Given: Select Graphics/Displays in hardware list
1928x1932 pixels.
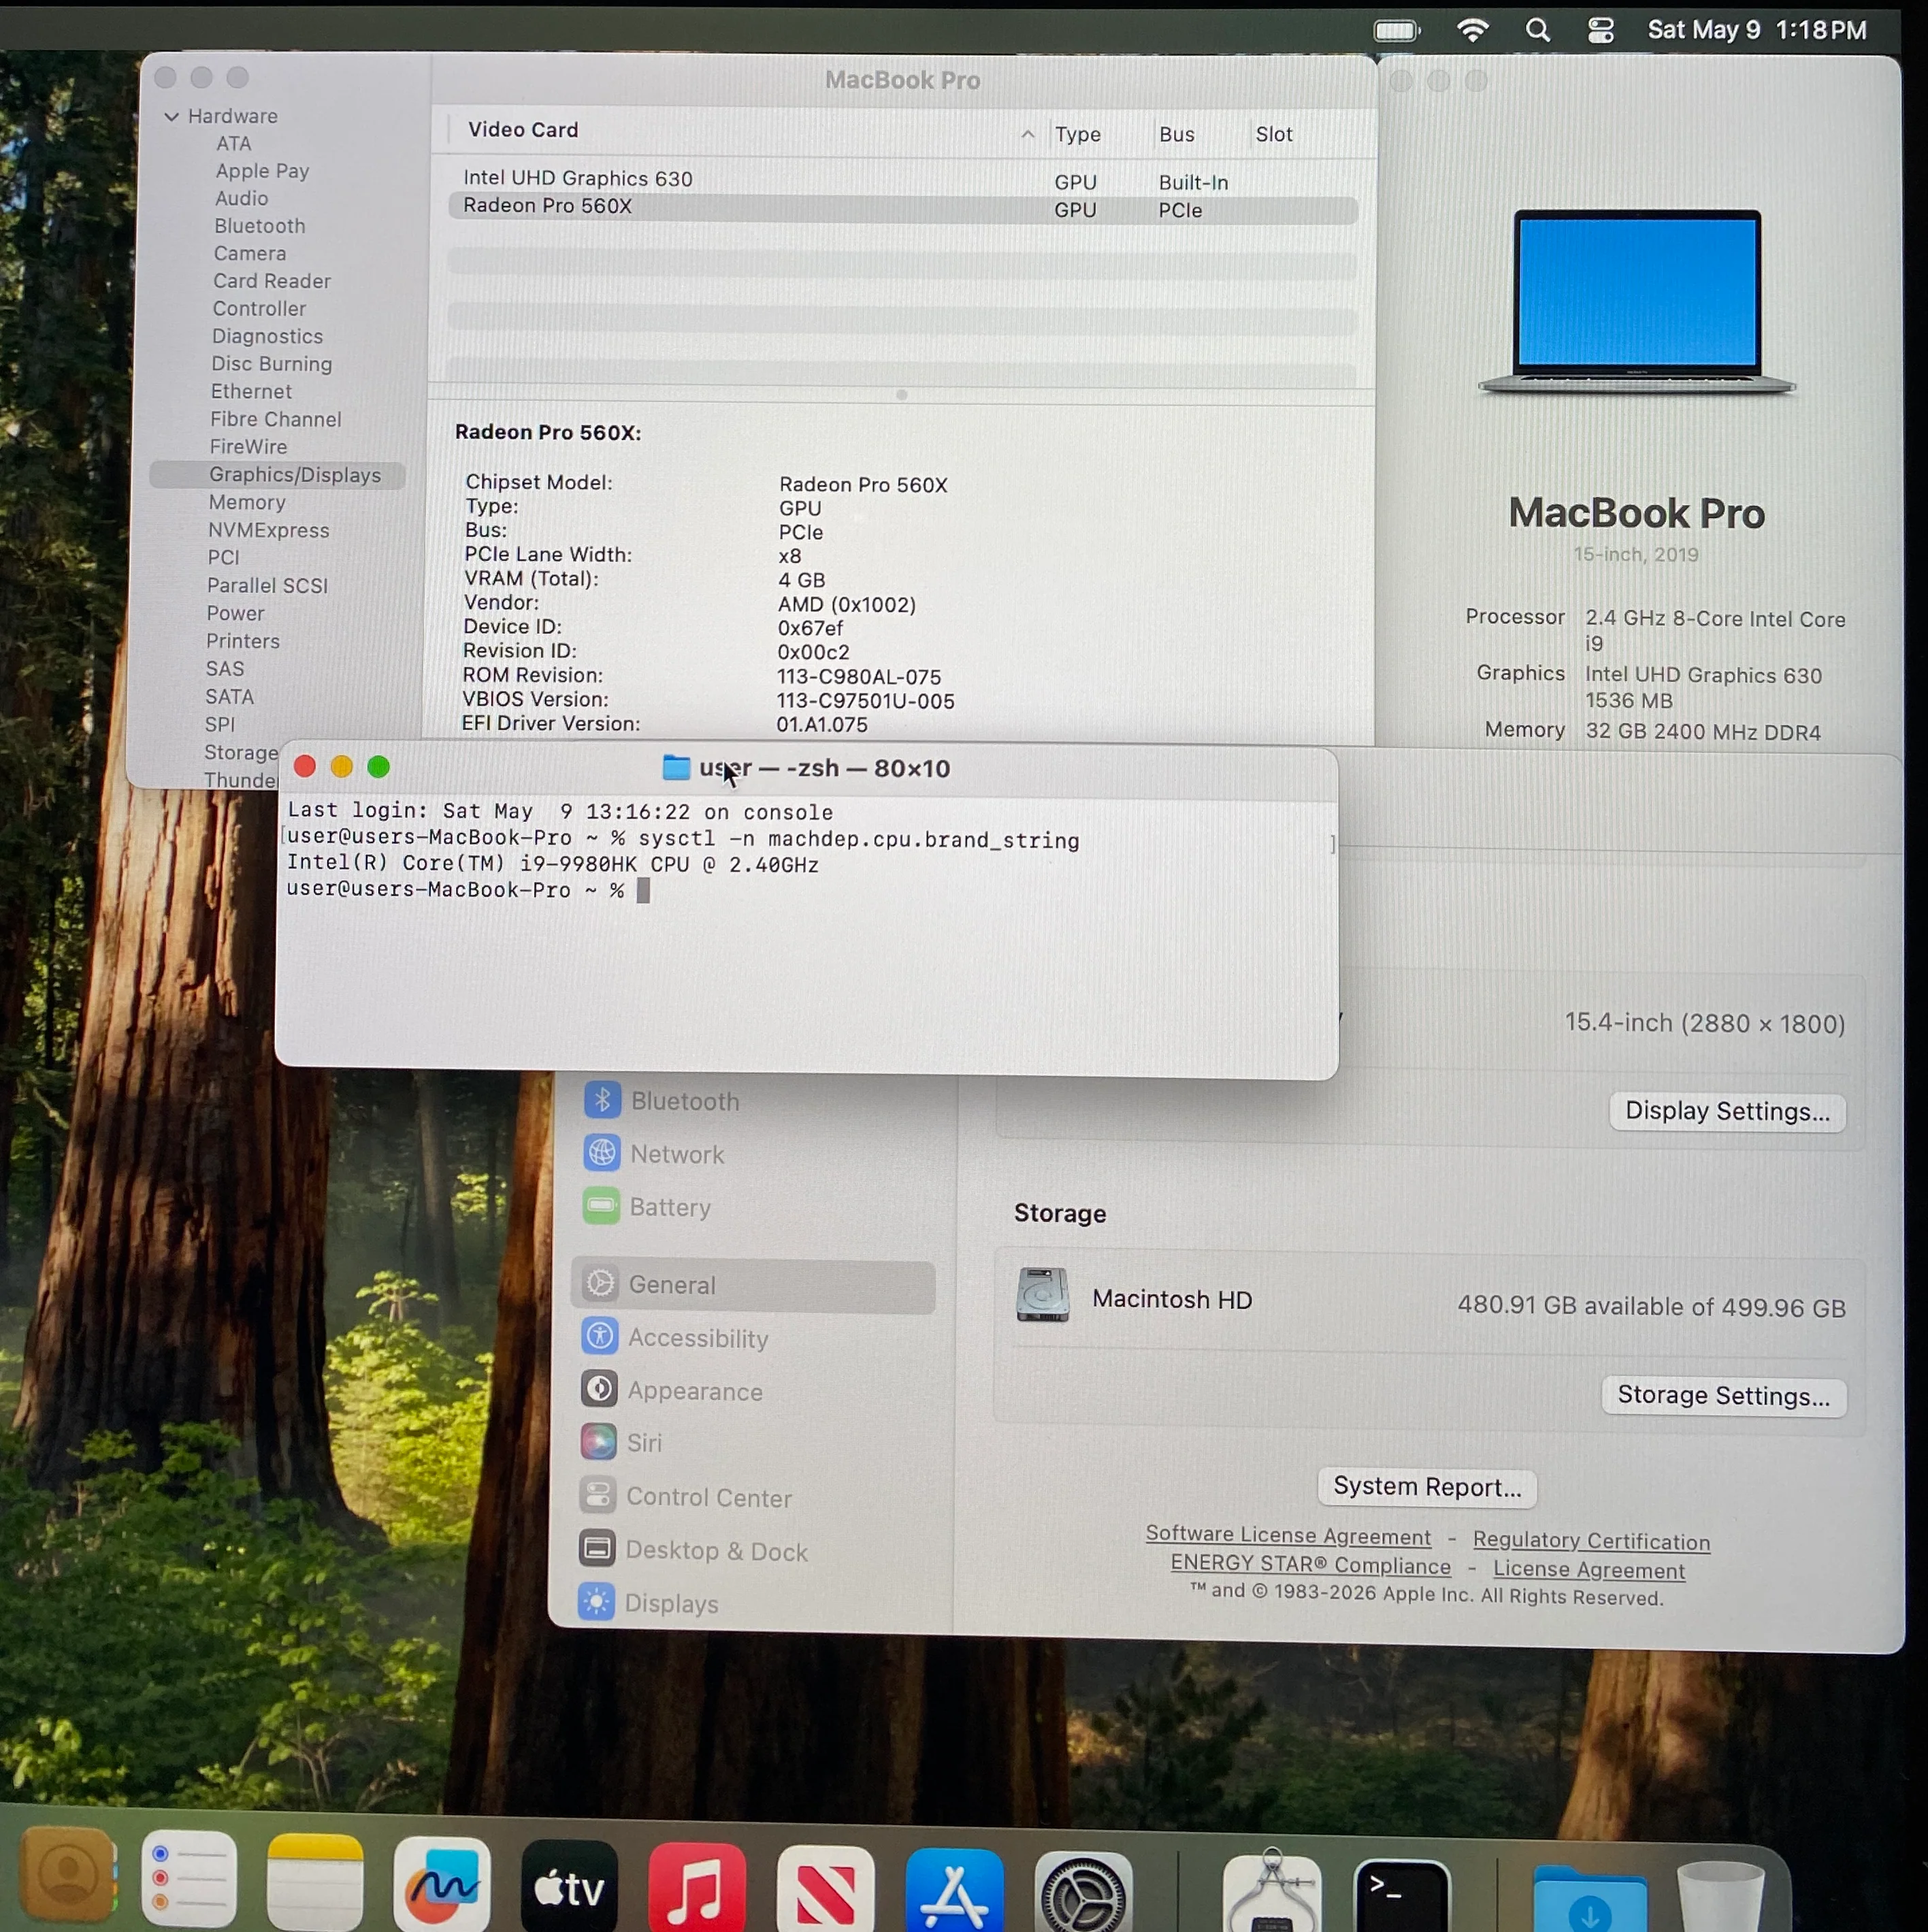Looking at the screenshot, I should pyautogui.click(x=278, y=475).
